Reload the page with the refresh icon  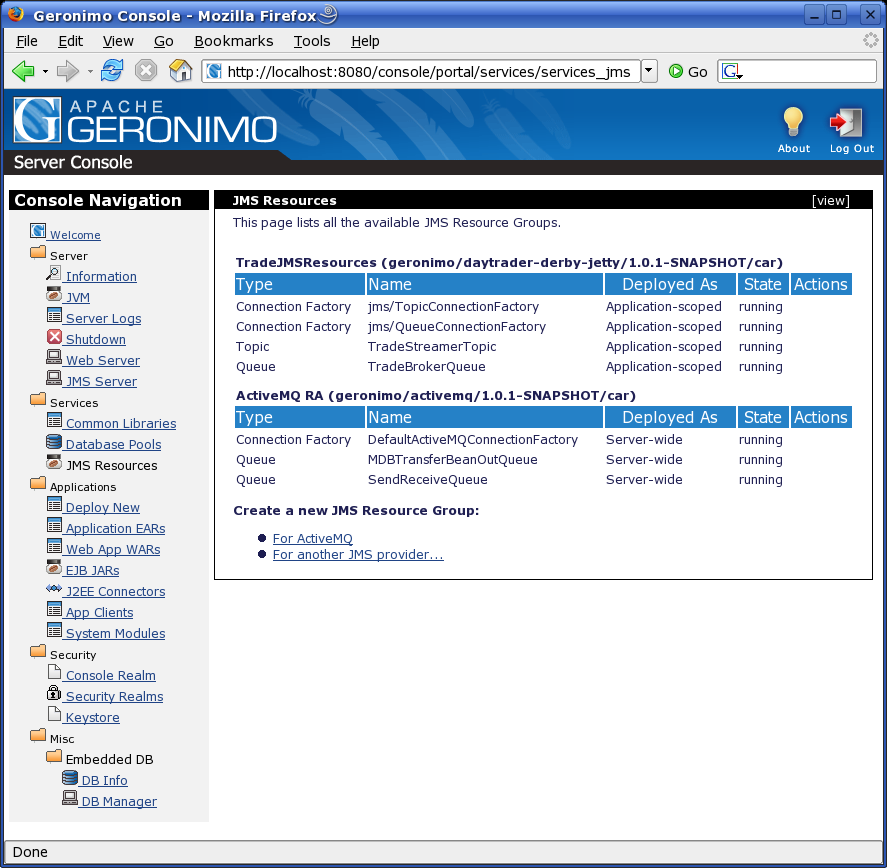coord(112,71)
